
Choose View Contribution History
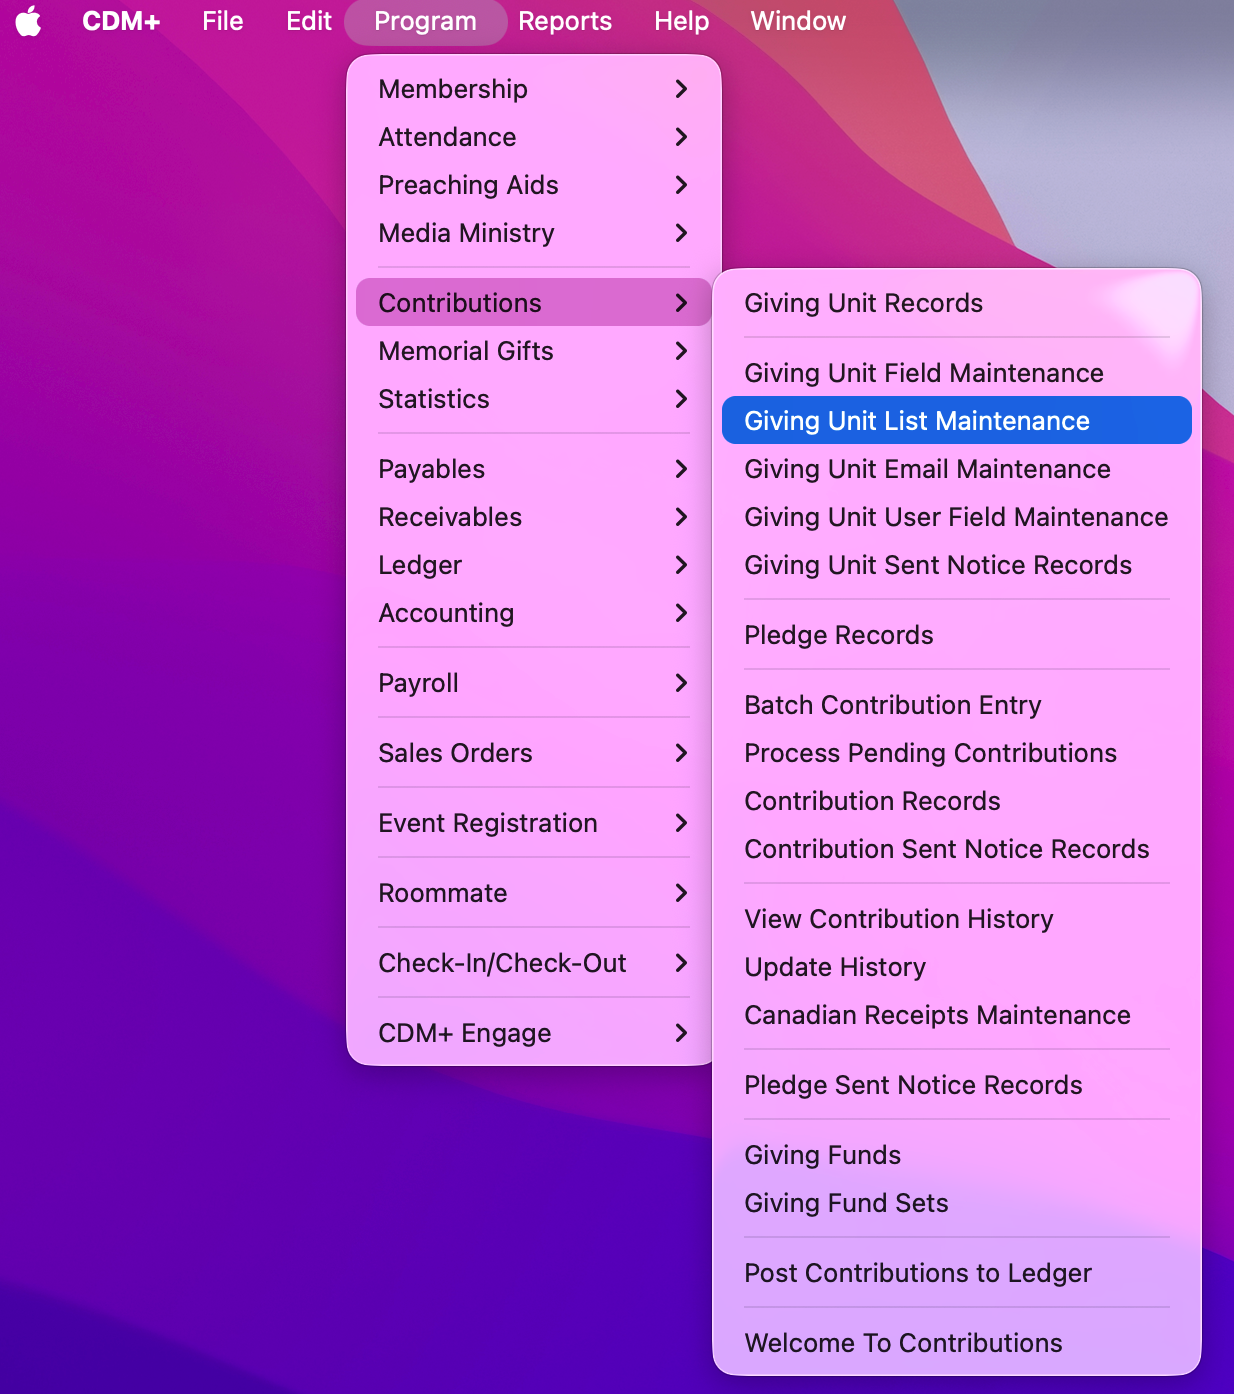[x=957, y=919]
